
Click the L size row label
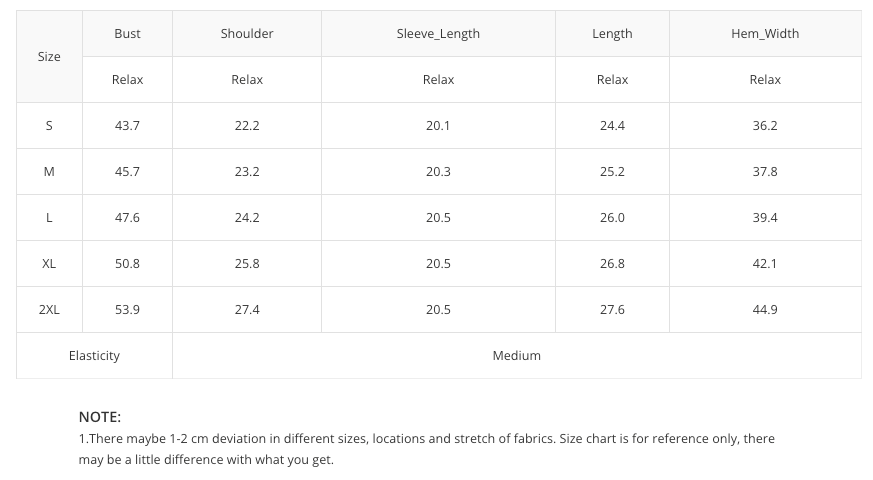pos(49,218)
